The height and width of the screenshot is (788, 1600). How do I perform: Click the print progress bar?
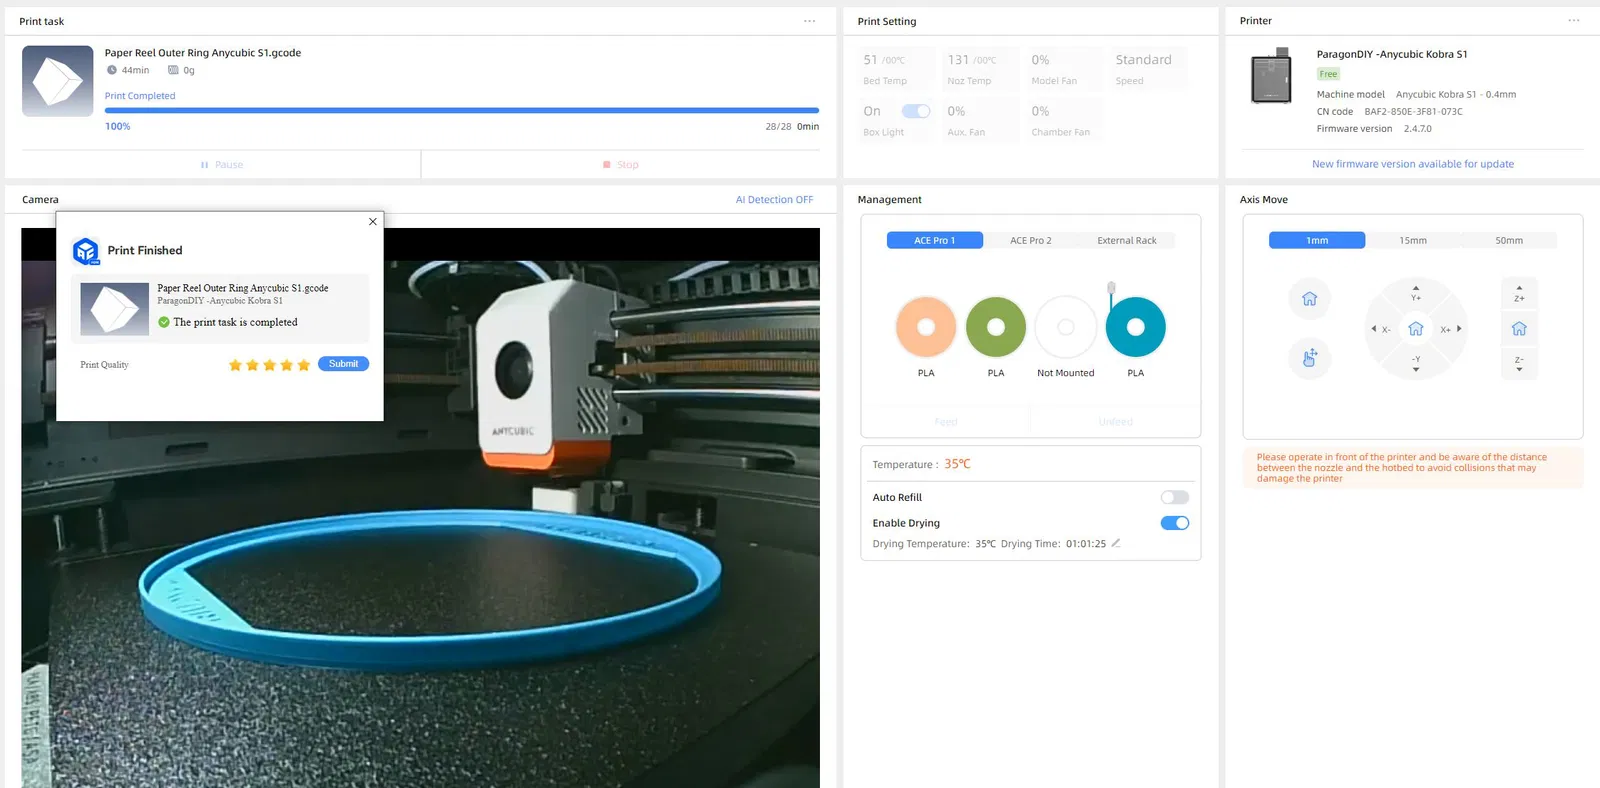click(462, 110)
